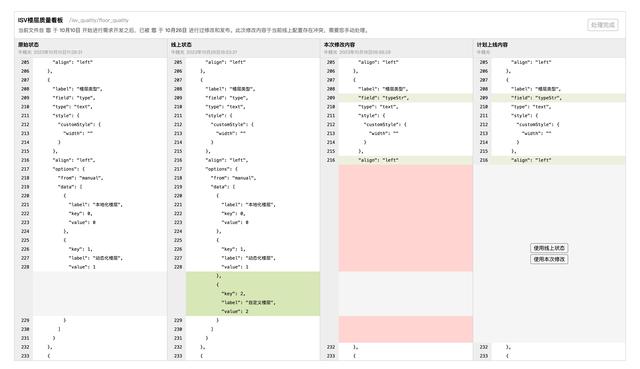Click line number 209 in the 计划上线内容 column
Screen dimensions: 640x369
484,98
